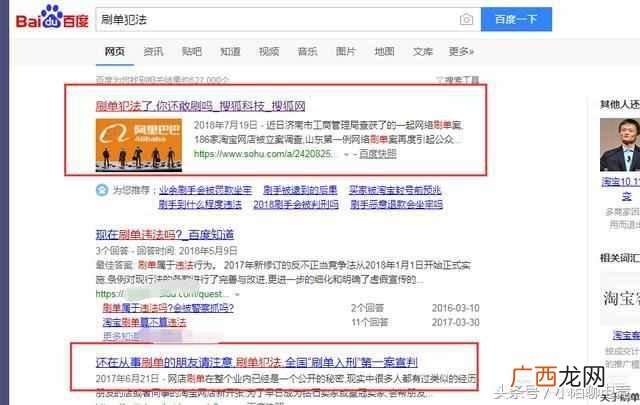Screen dimensions: 640x405
Task: Switch to the 知道 tab
Action: [230, 51]
